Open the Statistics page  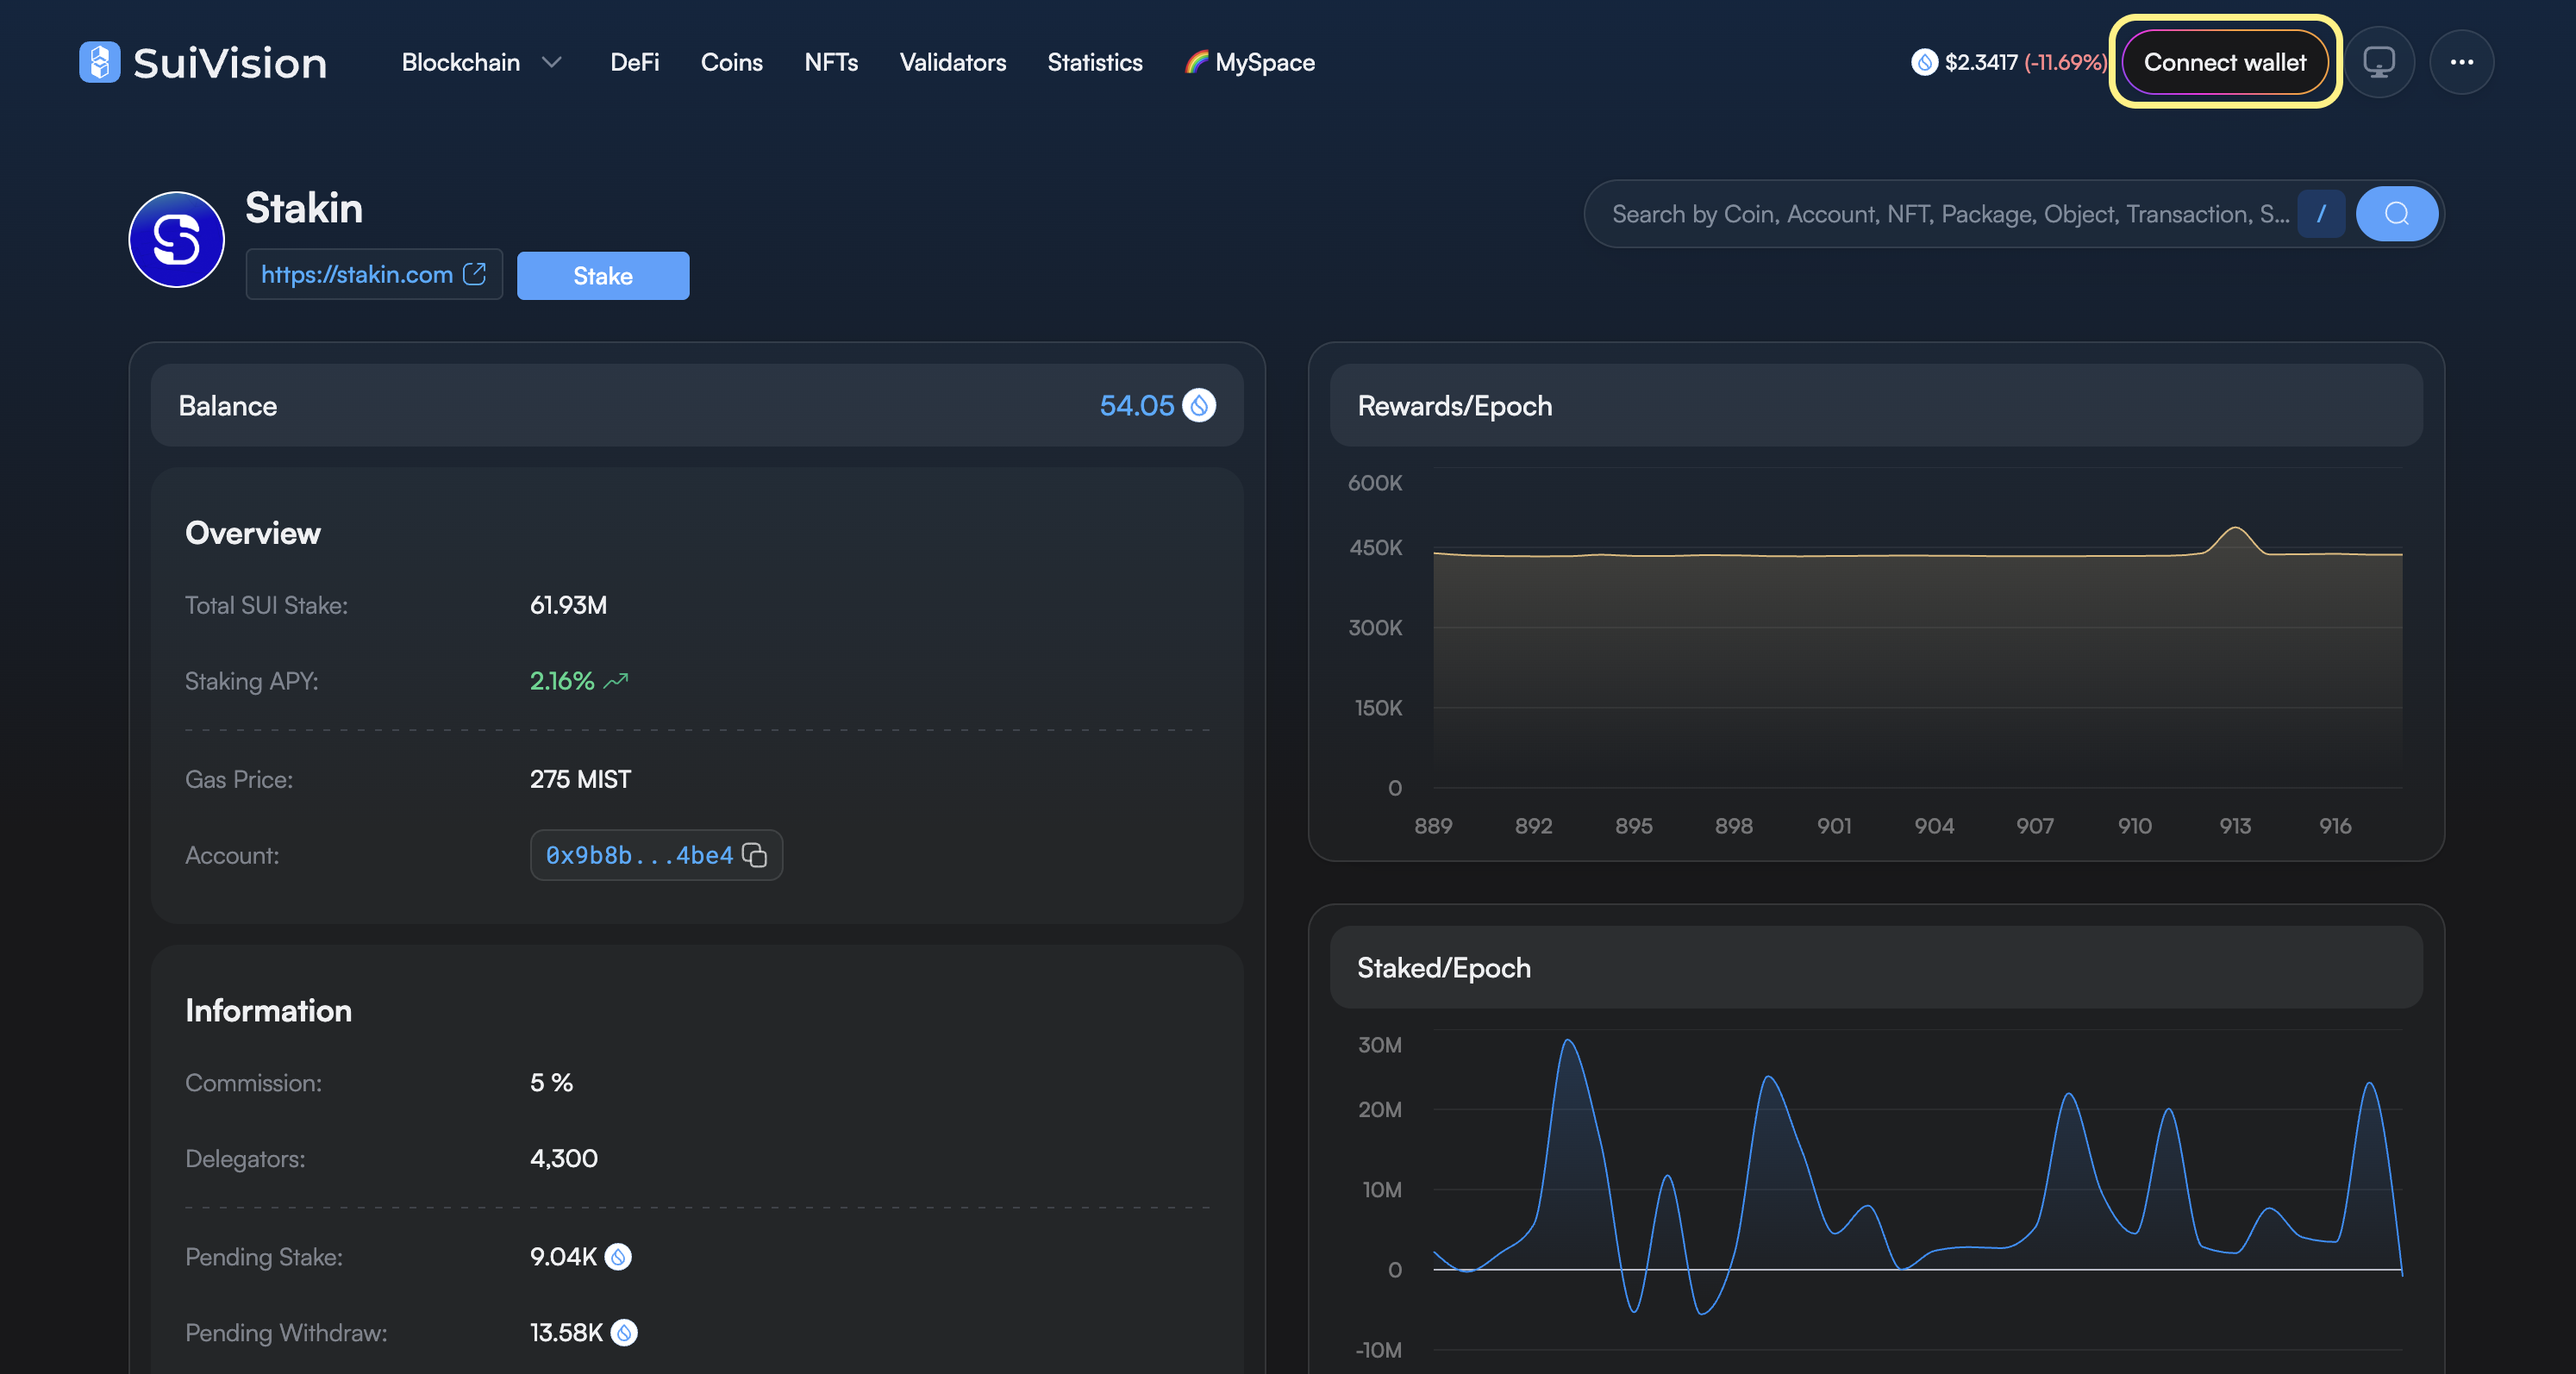(1094, 62)
